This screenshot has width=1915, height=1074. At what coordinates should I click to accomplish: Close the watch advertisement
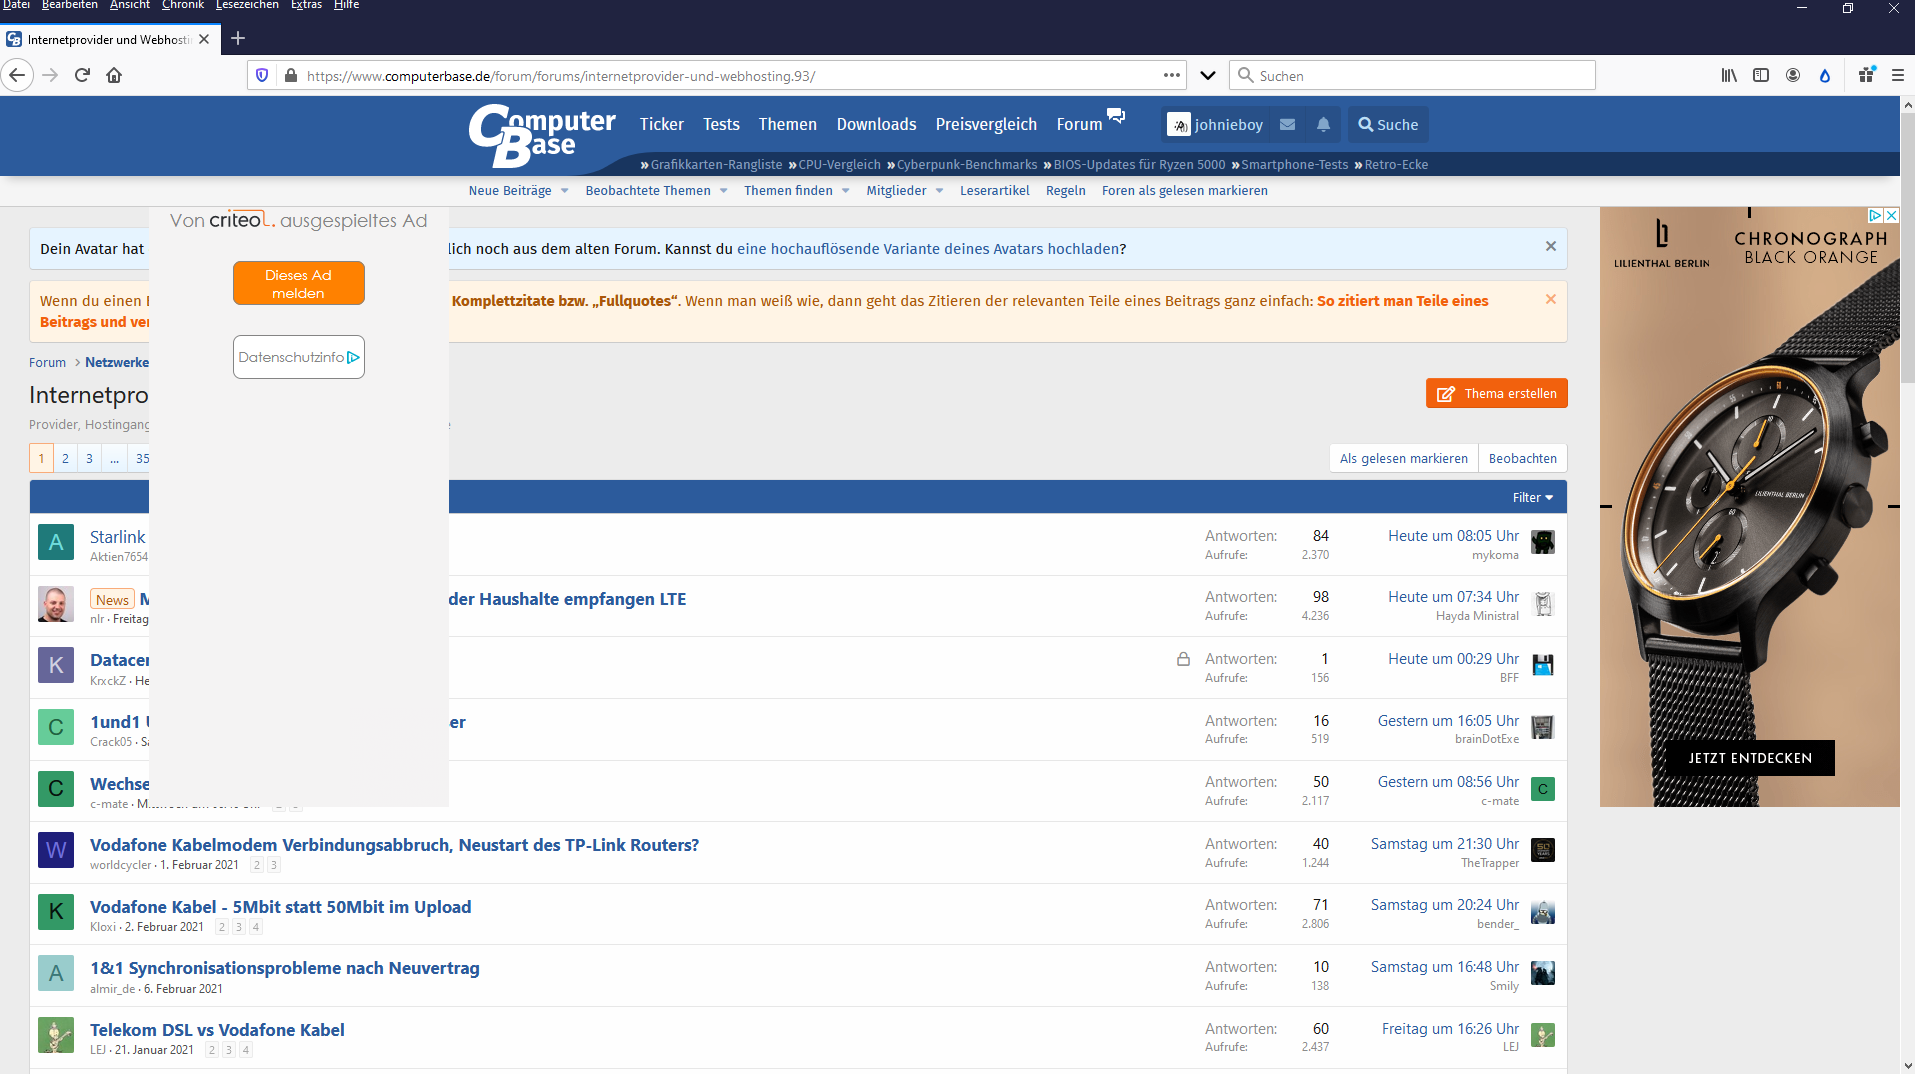(1892, 215)
